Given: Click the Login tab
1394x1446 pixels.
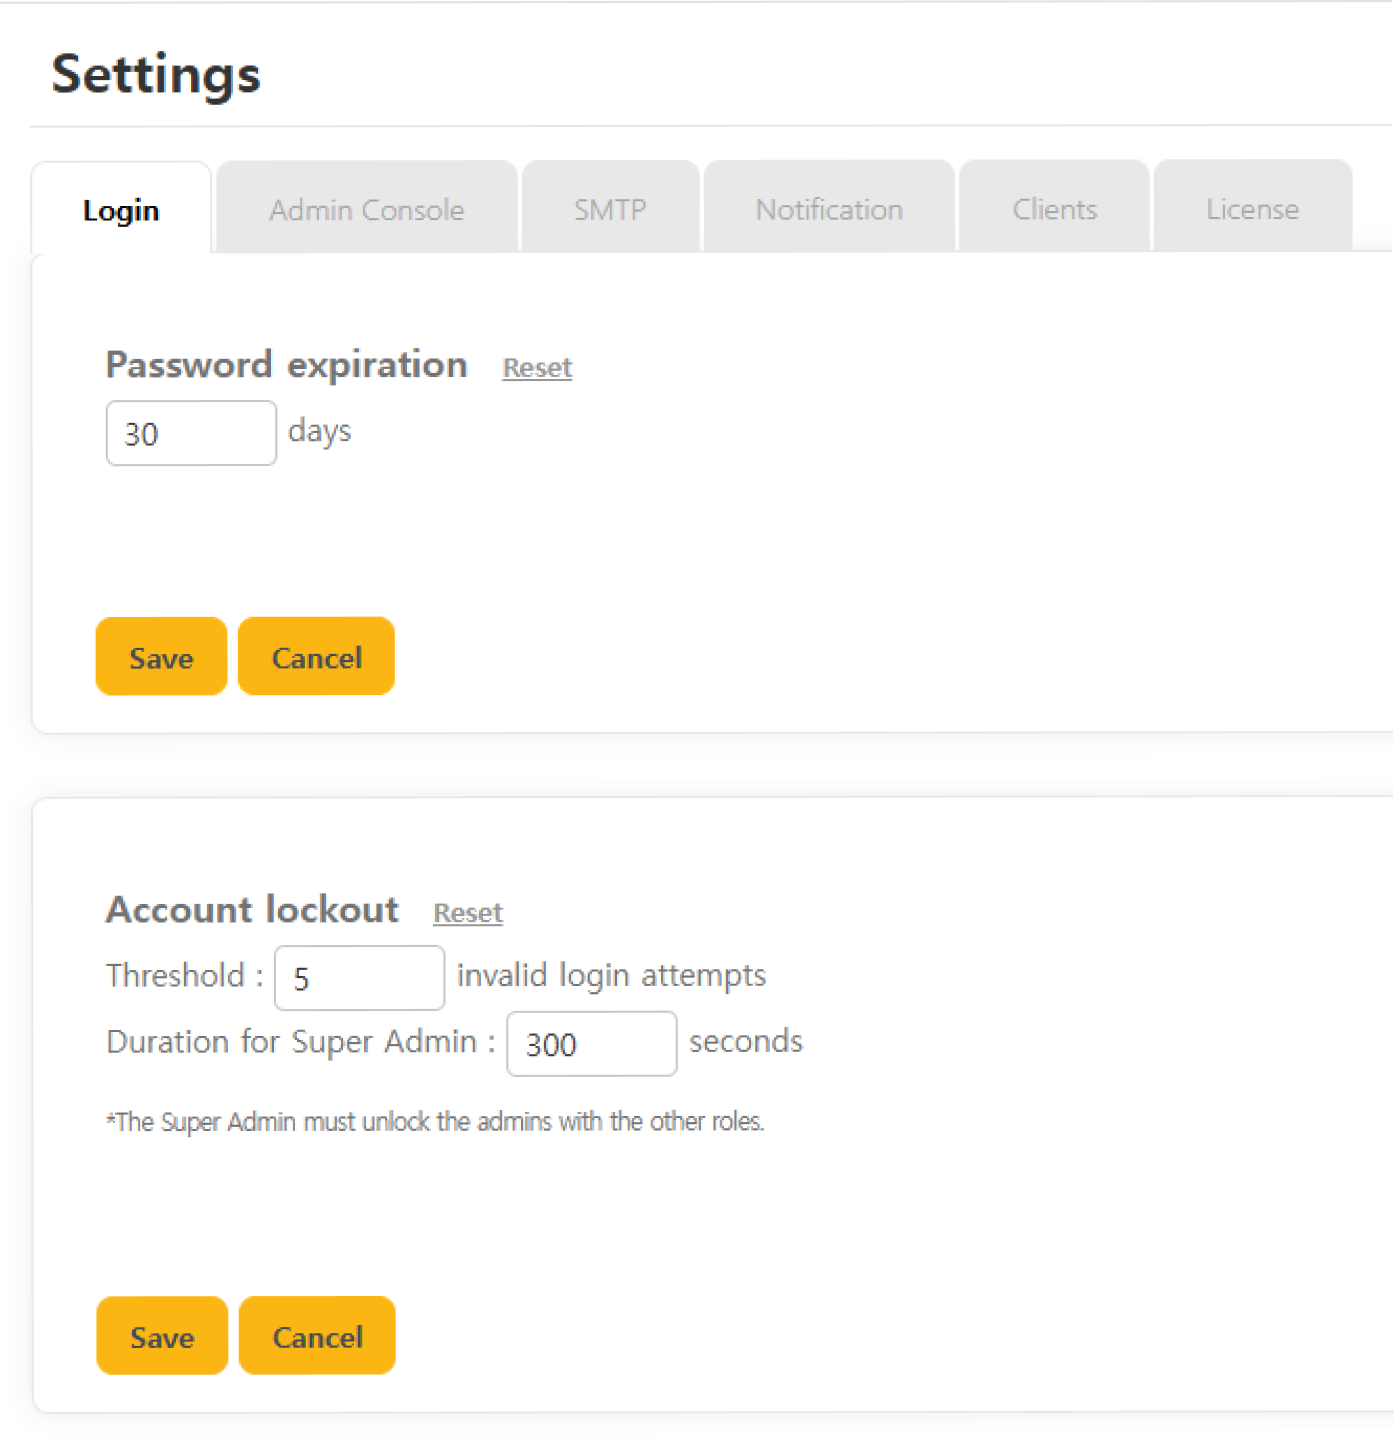Looking at the screenshot, I should click(121, 211).
